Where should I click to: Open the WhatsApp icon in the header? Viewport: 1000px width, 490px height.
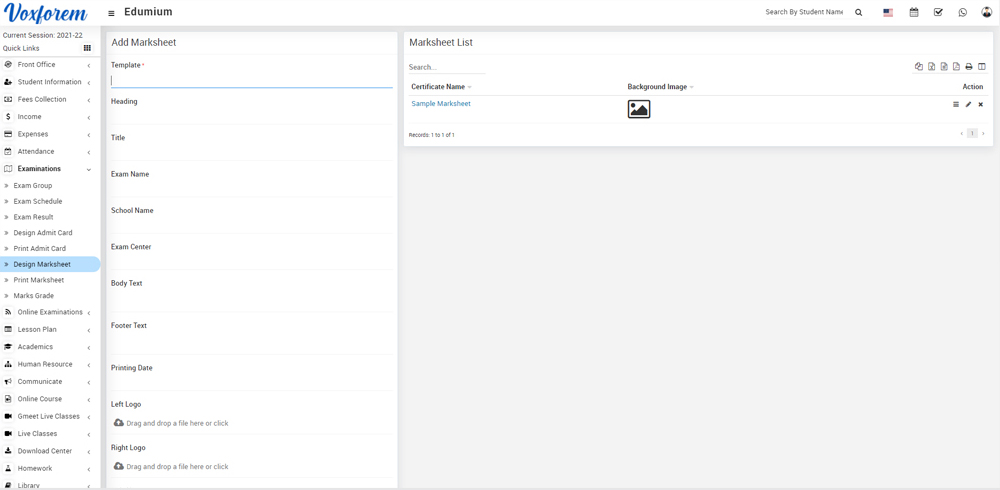click(x=962, y=13)
